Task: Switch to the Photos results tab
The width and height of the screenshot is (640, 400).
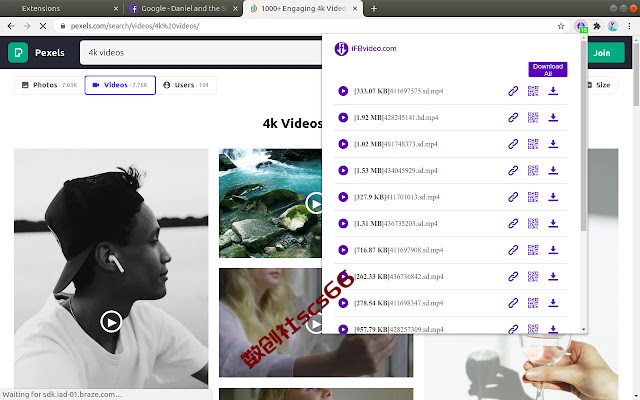Action: pos(49,85)
